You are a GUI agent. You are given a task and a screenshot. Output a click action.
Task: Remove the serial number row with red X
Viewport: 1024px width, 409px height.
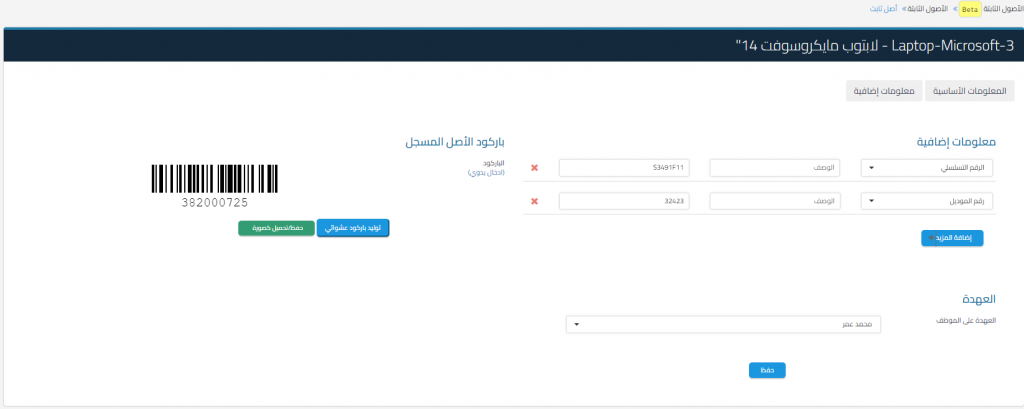[534, 168]
